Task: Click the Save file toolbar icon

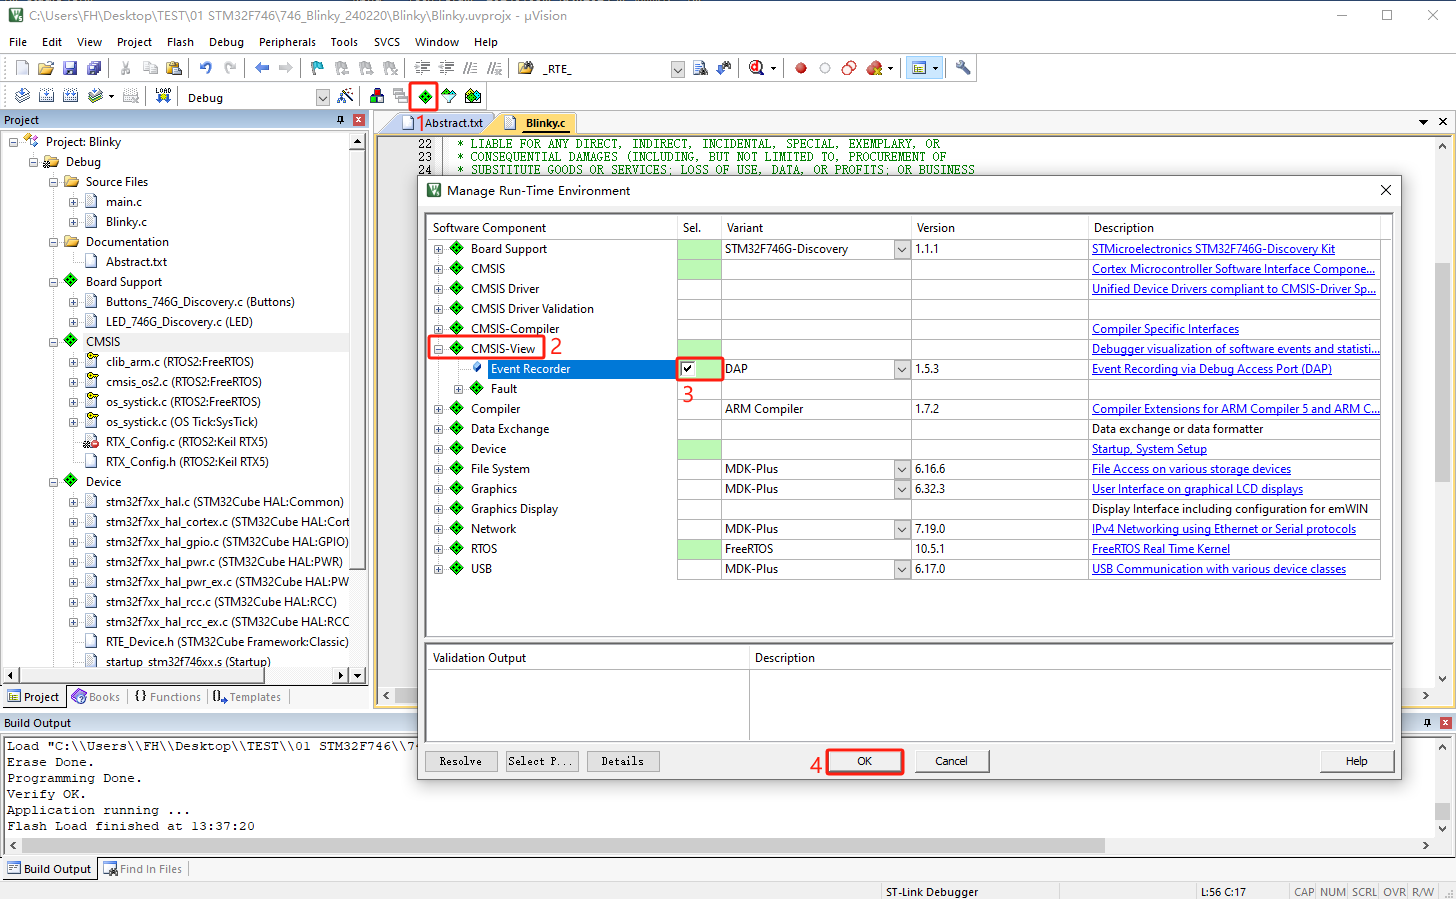Action: point(70,68)
